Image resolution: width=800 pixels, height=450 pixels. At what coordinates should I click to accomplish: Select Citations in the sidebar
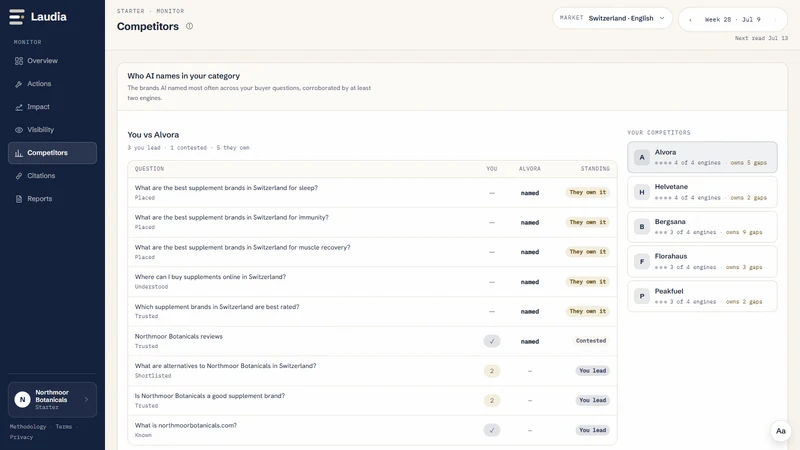coord(52,176)
